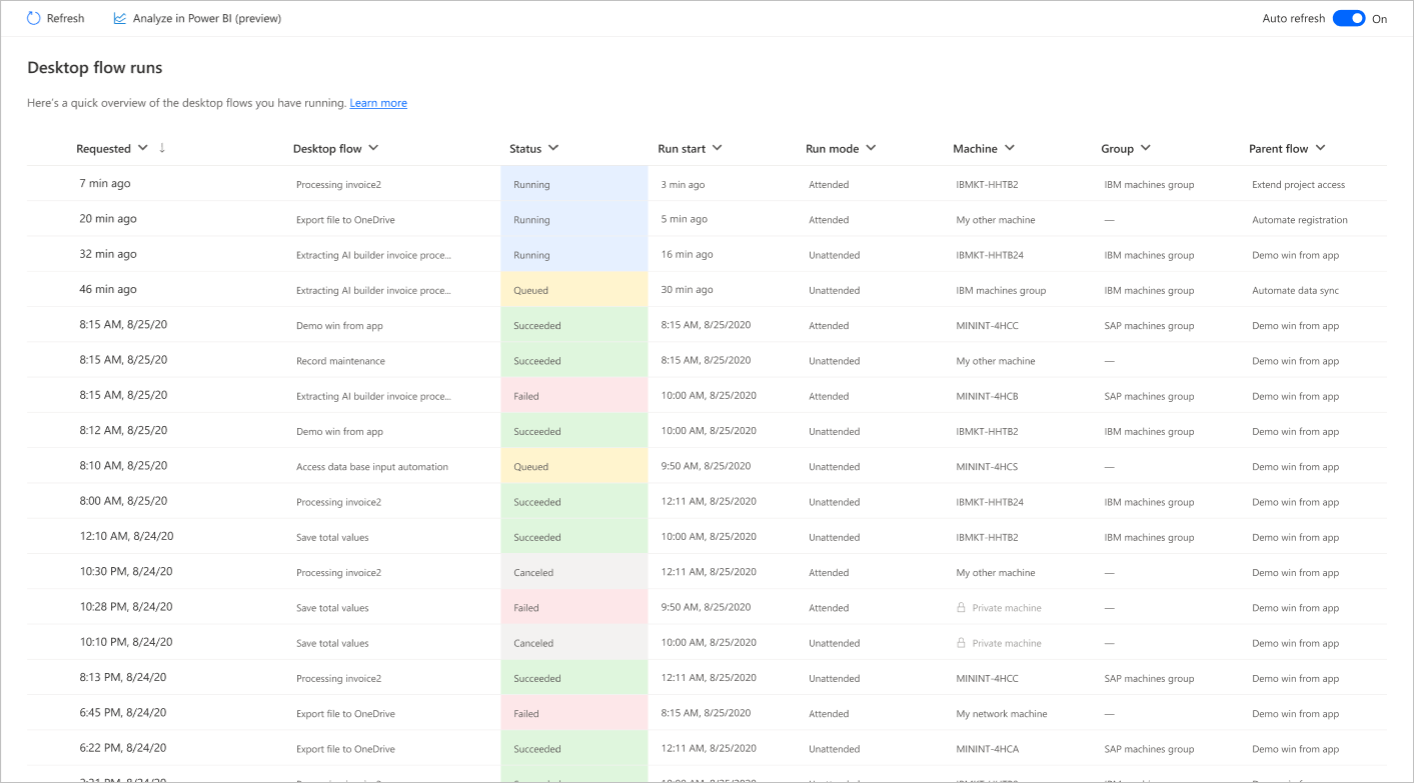
Task: Click the 8:12 AM, 8/25/20 requested cell
Action: click(123, 430)
